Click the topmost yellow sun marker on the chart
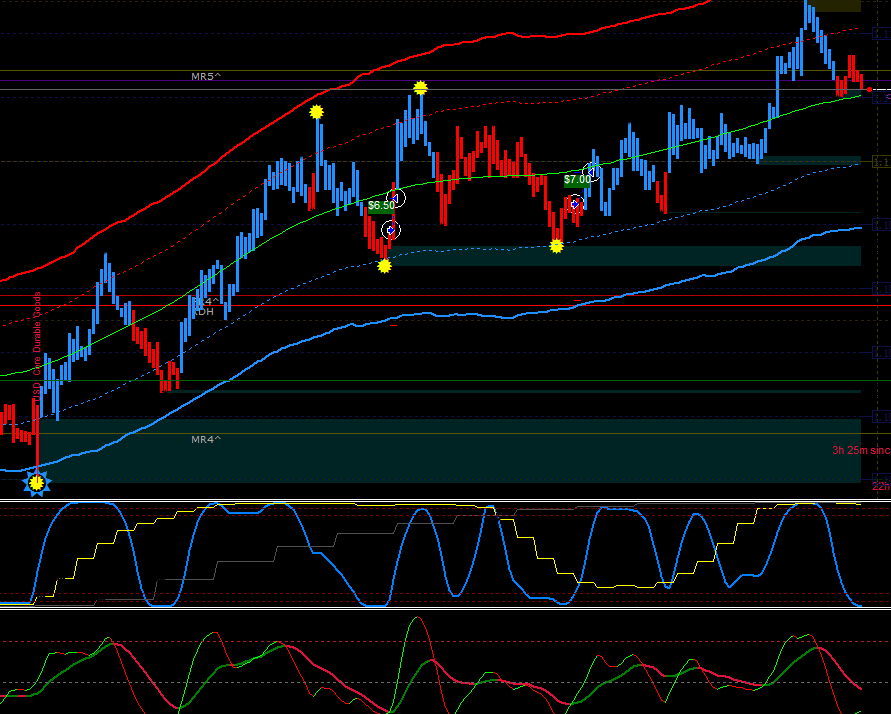Image resolution: width=891 pixels, height=714 pixels. 420,87
